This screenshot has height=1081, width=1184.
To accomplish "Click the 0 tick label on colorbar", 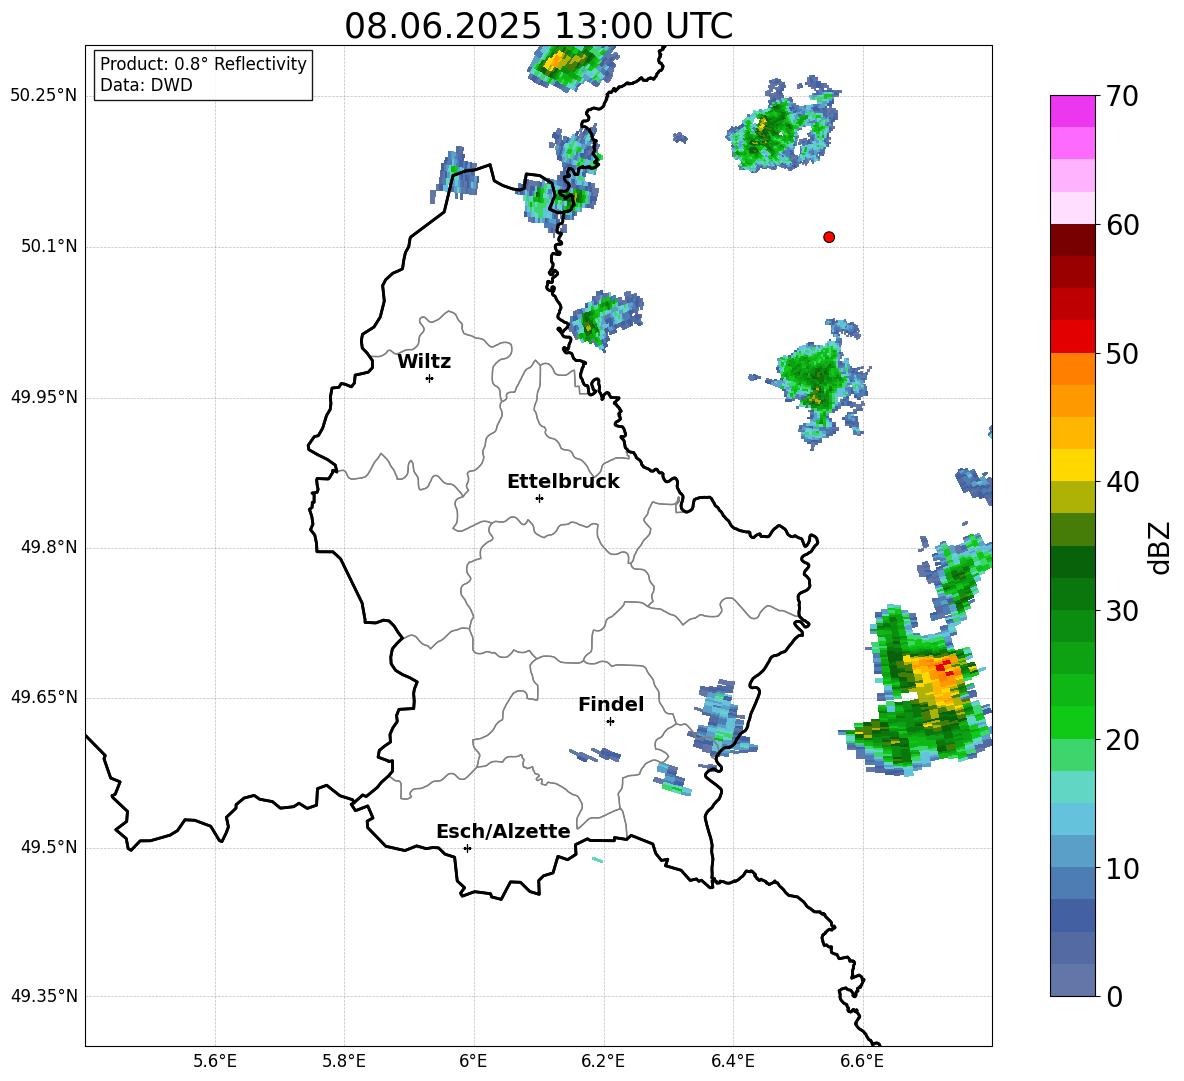I will tap(1115, 996).
